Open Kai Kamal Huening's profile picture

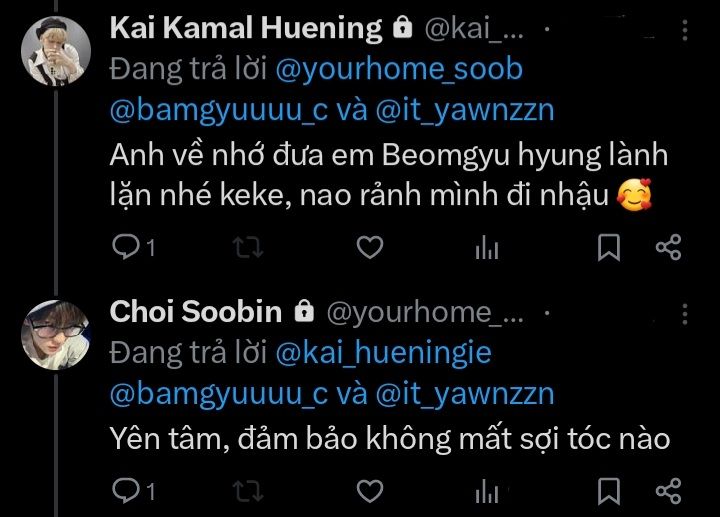click(x=56, y=51)
